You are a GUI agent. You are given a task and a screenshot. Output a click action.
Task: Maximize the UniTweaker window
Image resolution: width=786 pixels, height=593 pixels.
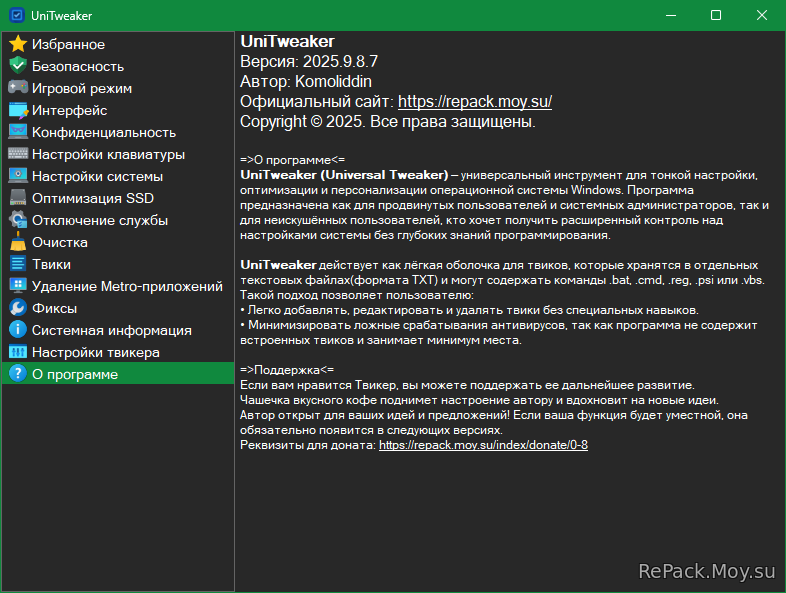[x=716, y=15]
